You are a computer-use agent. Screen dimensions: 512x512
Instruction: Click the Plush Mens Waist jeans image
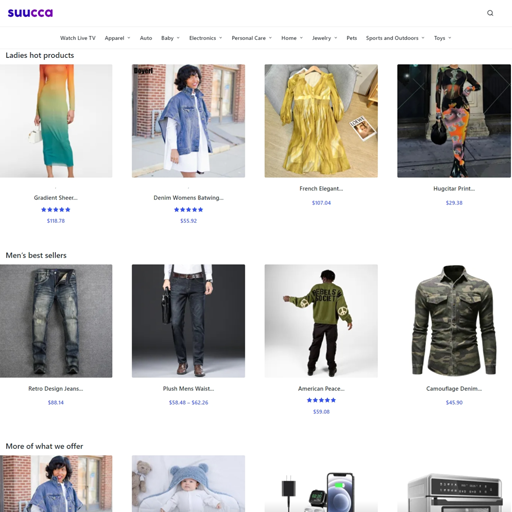click(x=188, y=321)
